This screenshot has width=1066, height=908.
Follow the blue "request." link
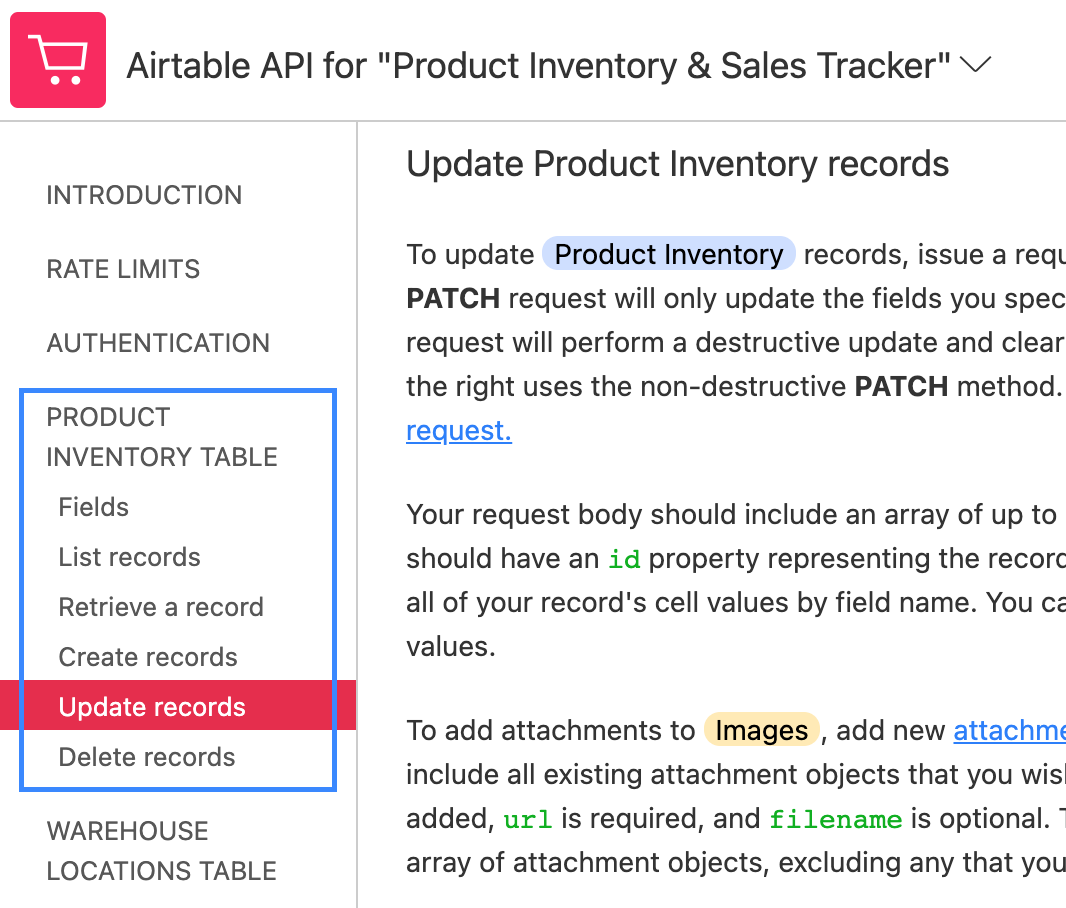[x=458, y=431]
